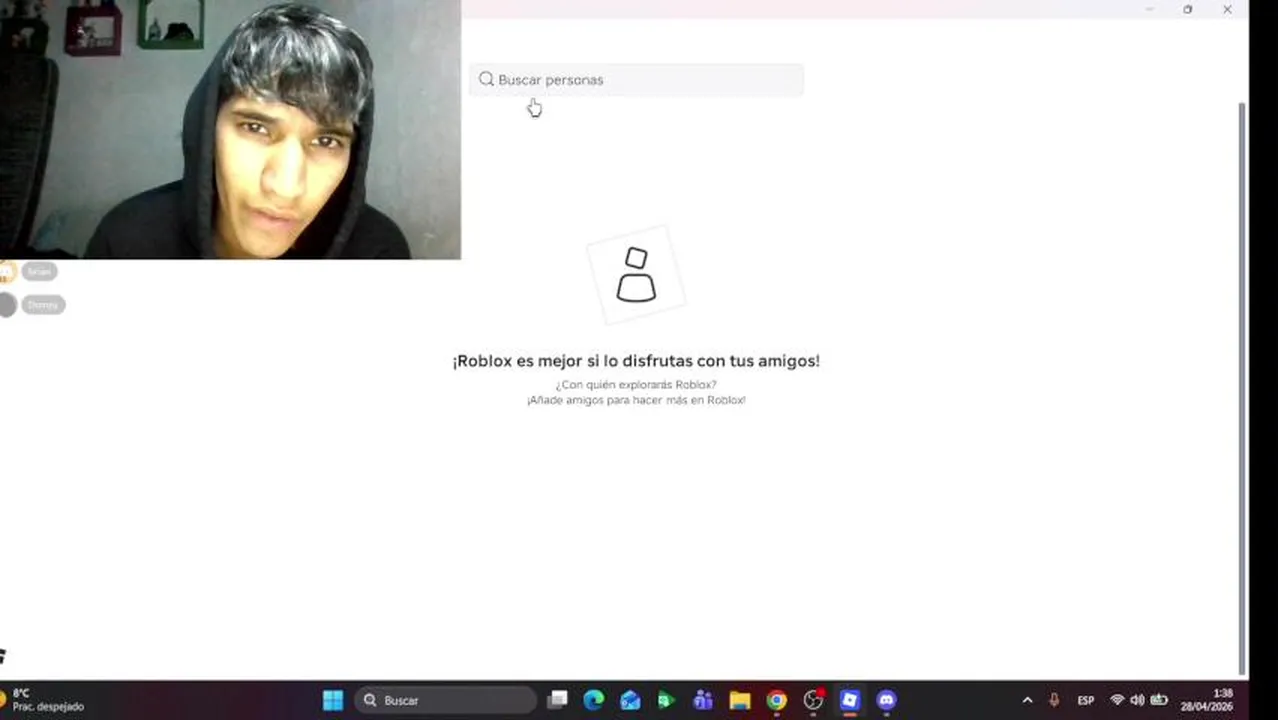Open the ESP language input selector

click(1086, 700)
